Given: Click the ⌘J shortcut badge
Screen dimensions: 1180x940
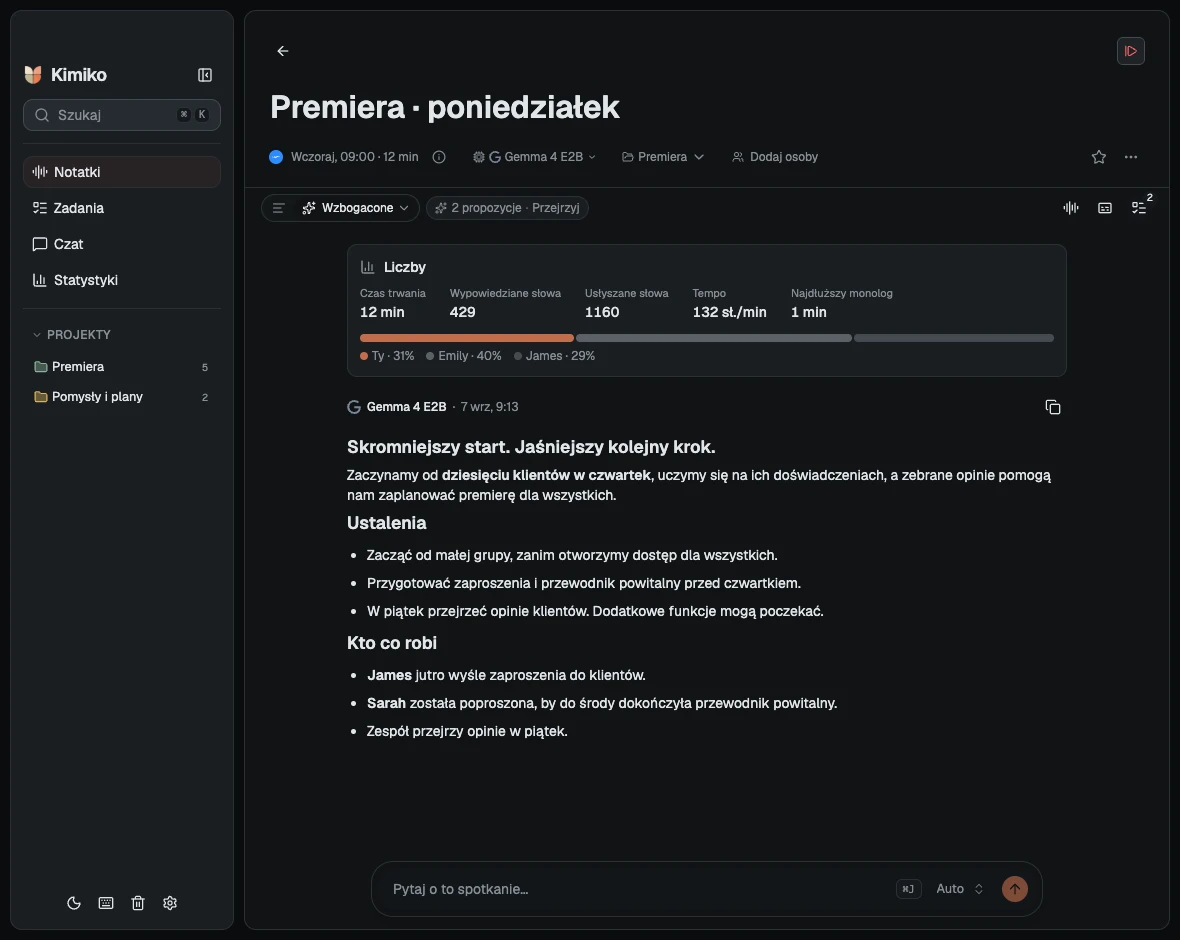Looking at the screenshot, I should (x=908, y=890).
